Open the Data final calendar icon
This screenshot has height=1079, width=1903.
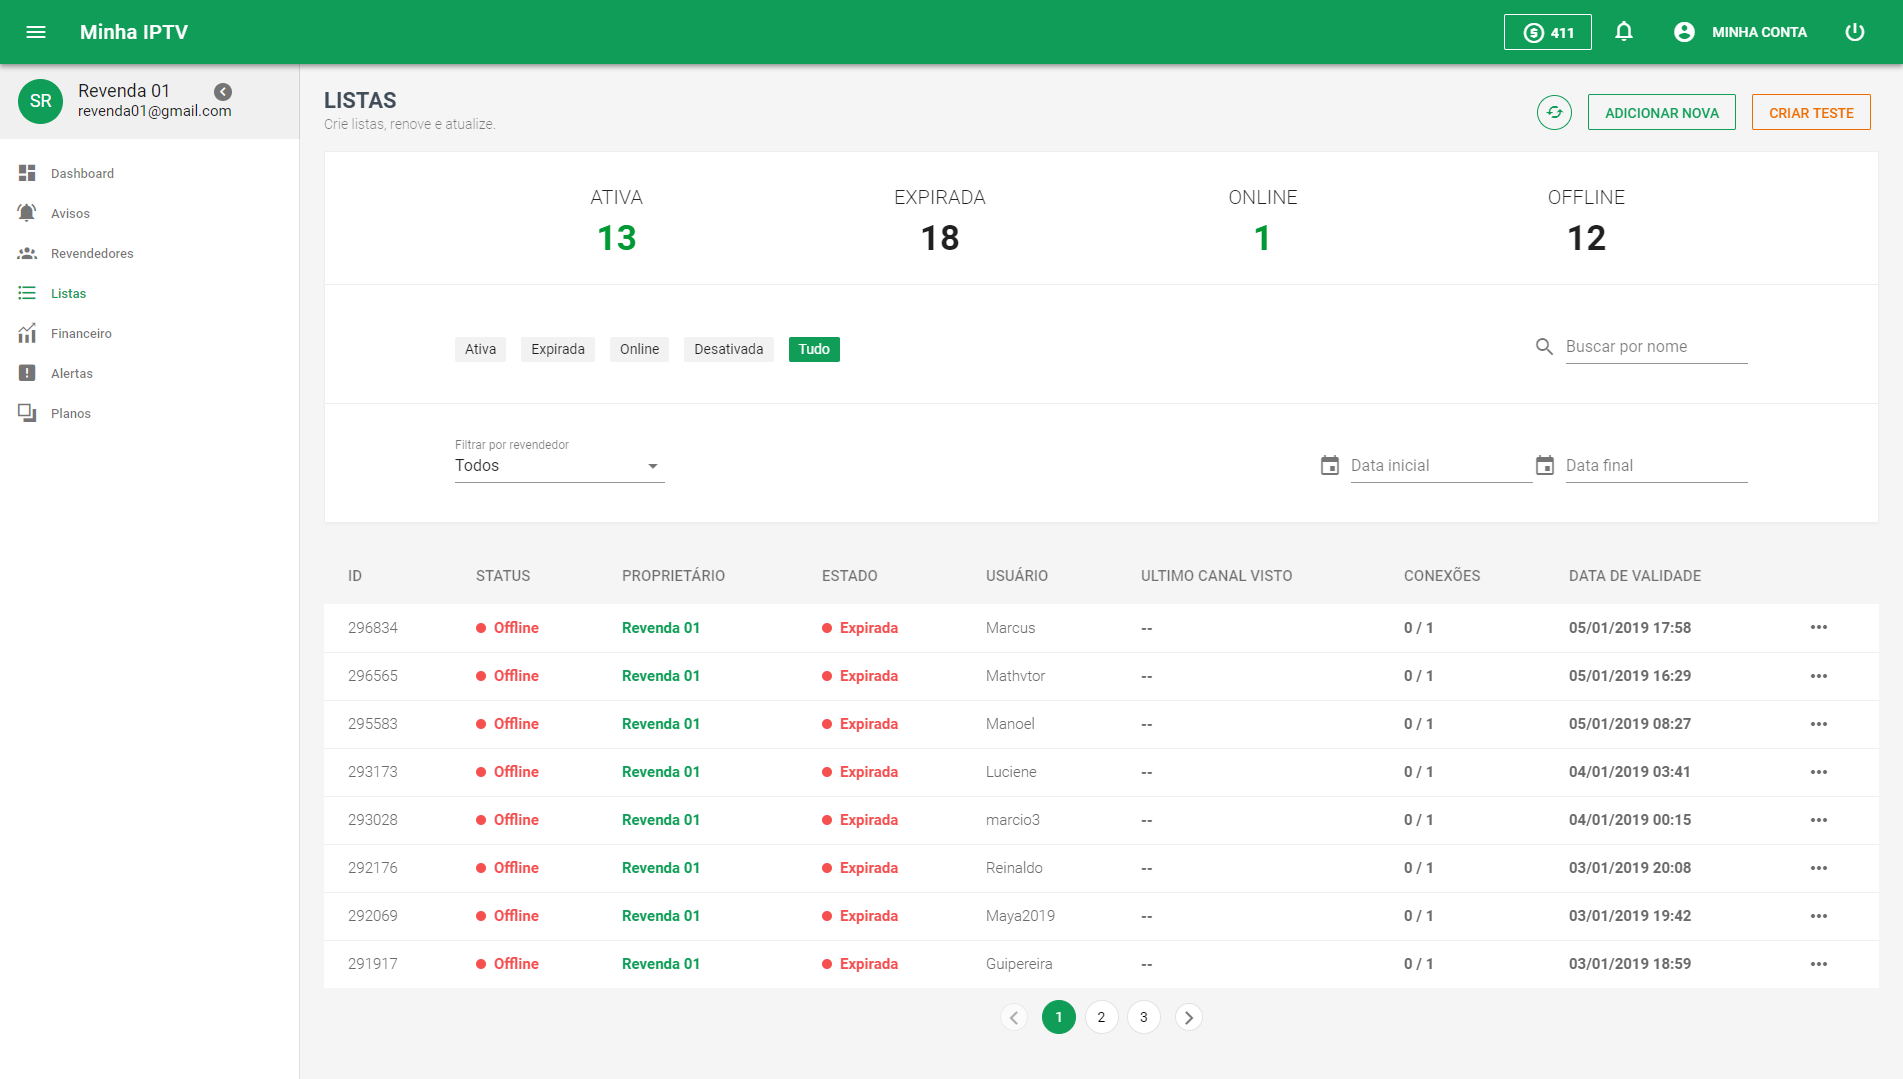point(1544,466)
